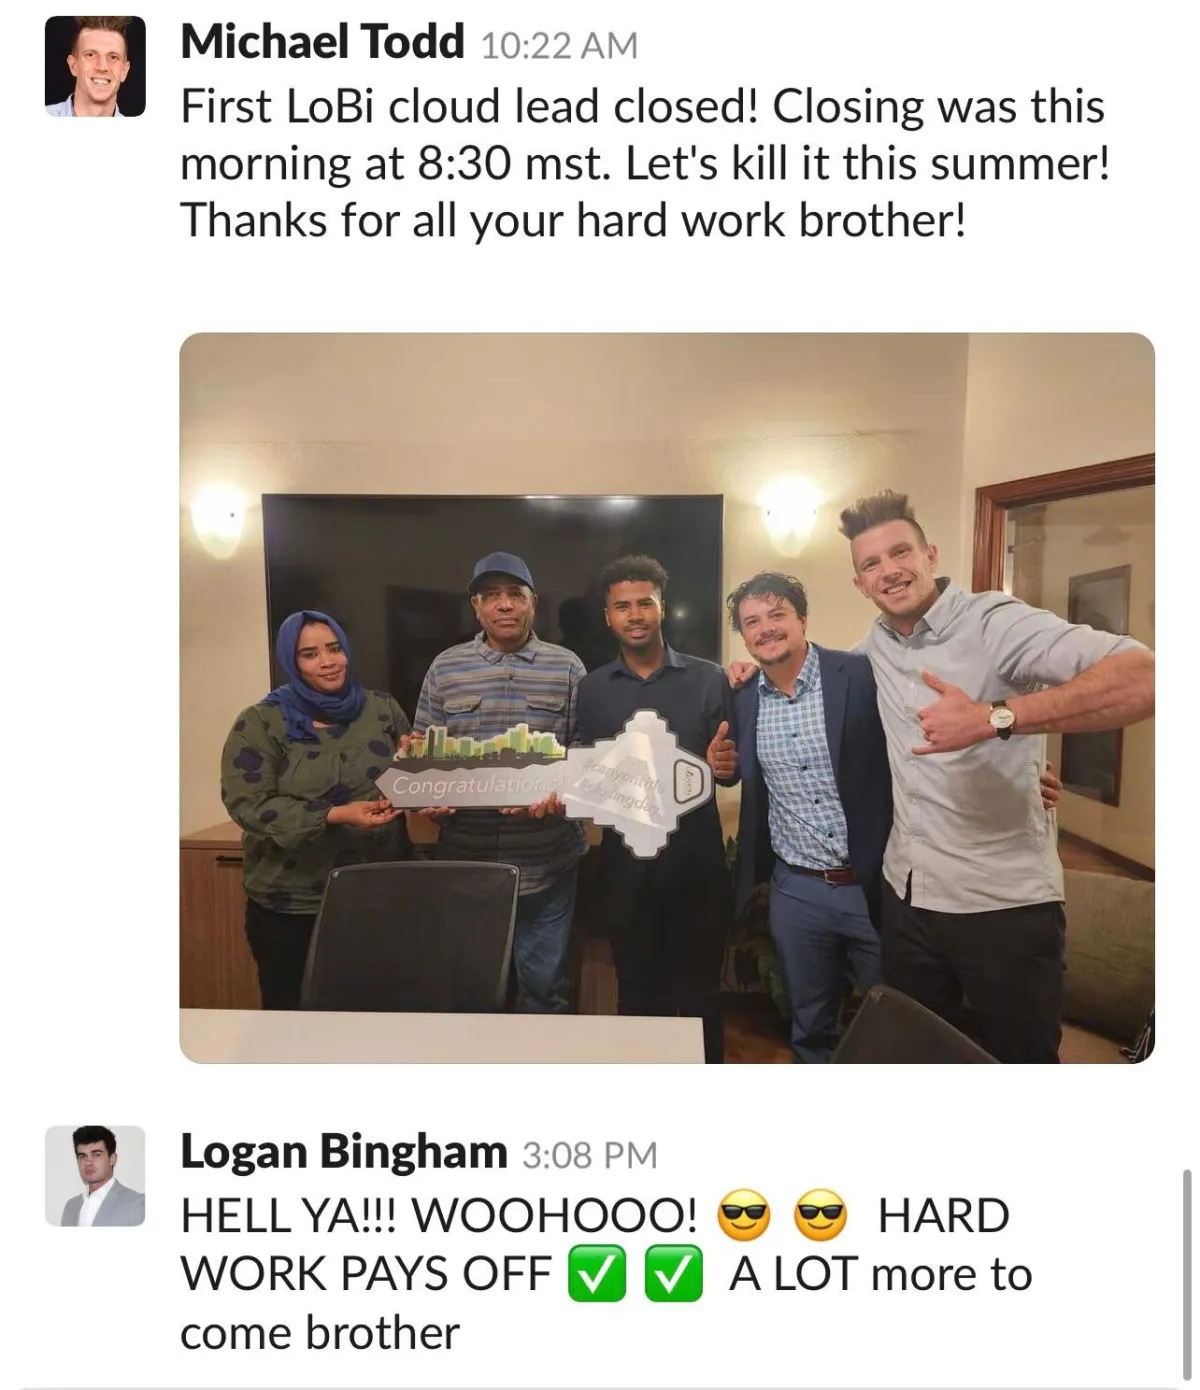Click the "A LOT more to come brother" text

pyautogui.click(x=606, y=1304)
